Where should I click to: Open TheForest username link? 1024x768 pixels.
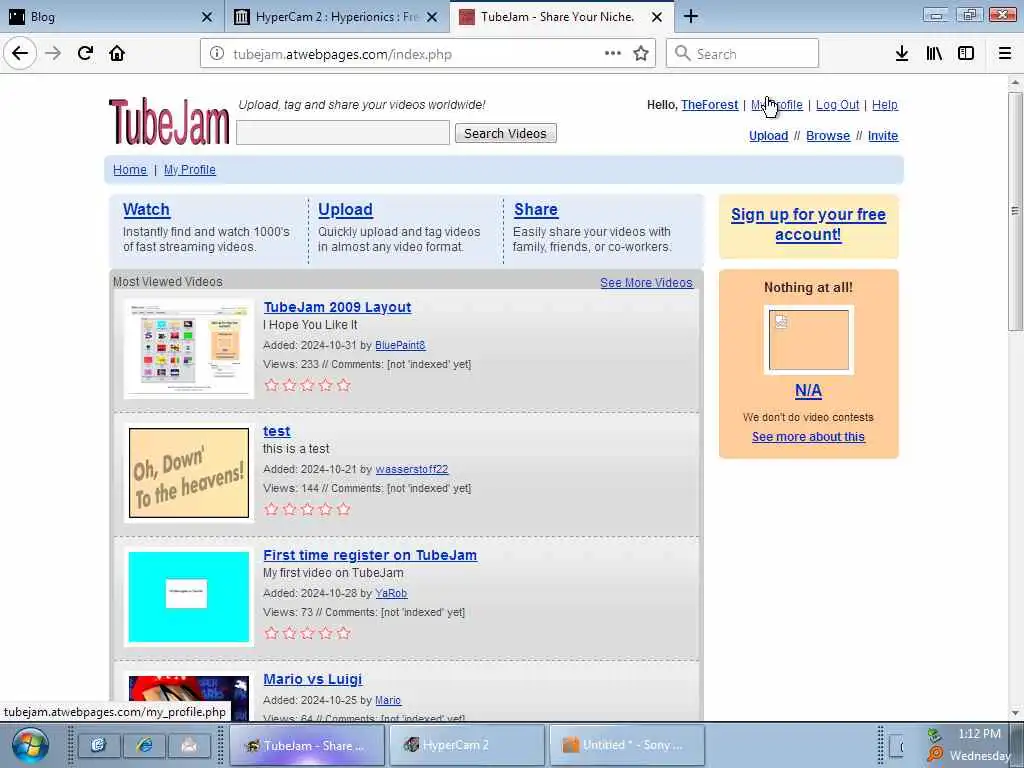coord(709,104)
